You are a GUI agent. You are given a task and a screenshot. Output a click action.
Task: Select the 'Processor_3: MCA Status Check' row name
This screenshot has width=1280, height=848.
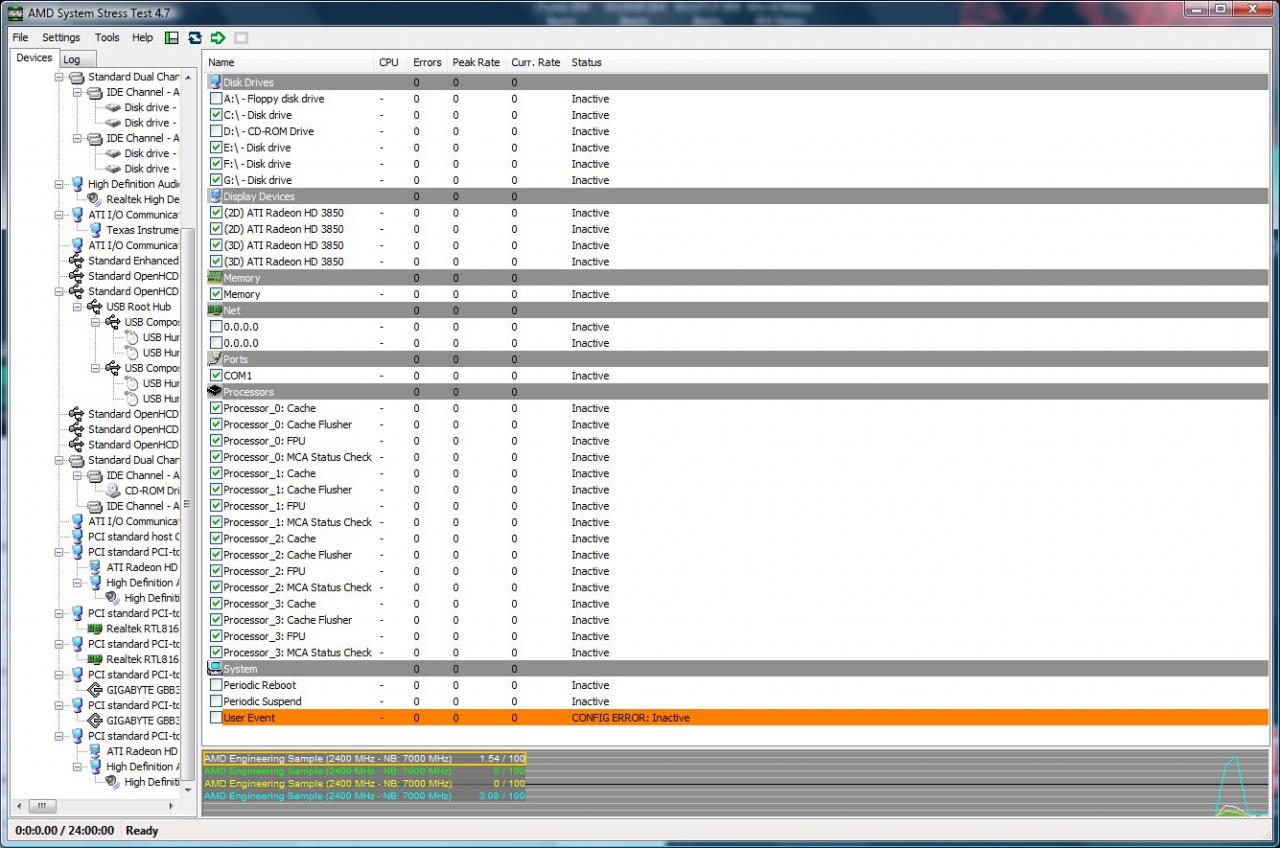click(297, 653)
